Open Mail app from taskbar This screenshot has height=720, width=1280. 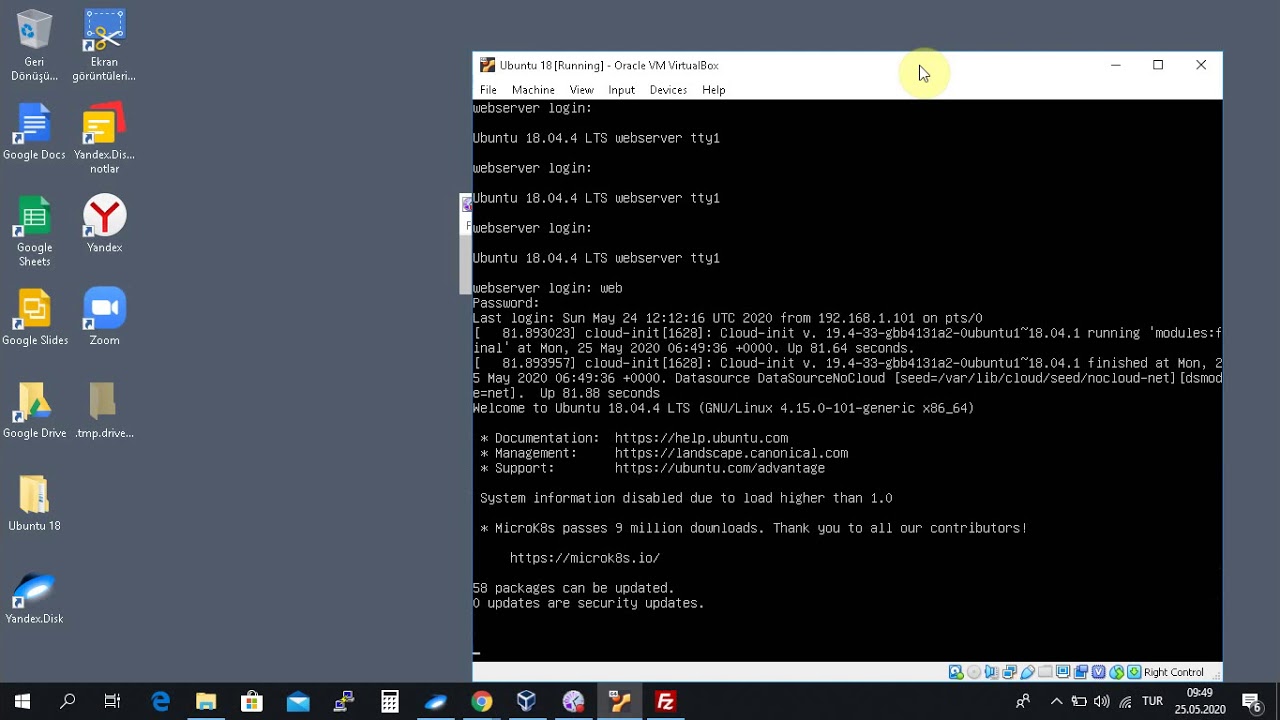298,702
